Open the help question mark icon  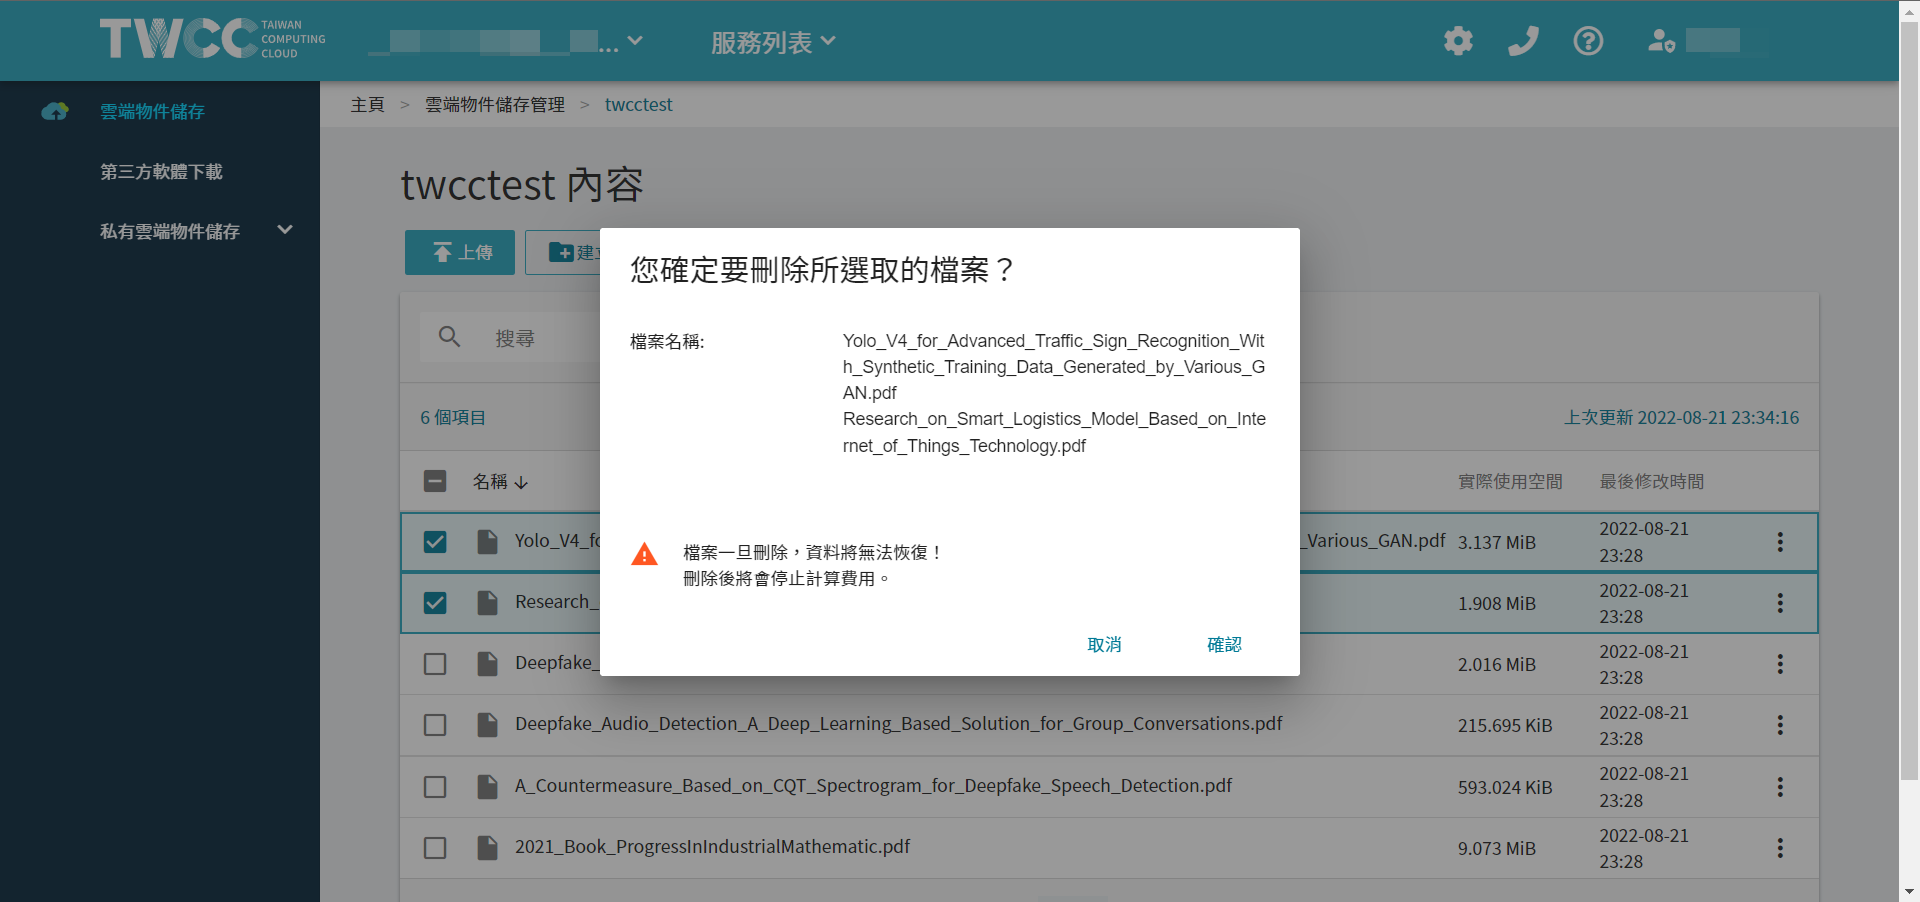(1587, 41)
